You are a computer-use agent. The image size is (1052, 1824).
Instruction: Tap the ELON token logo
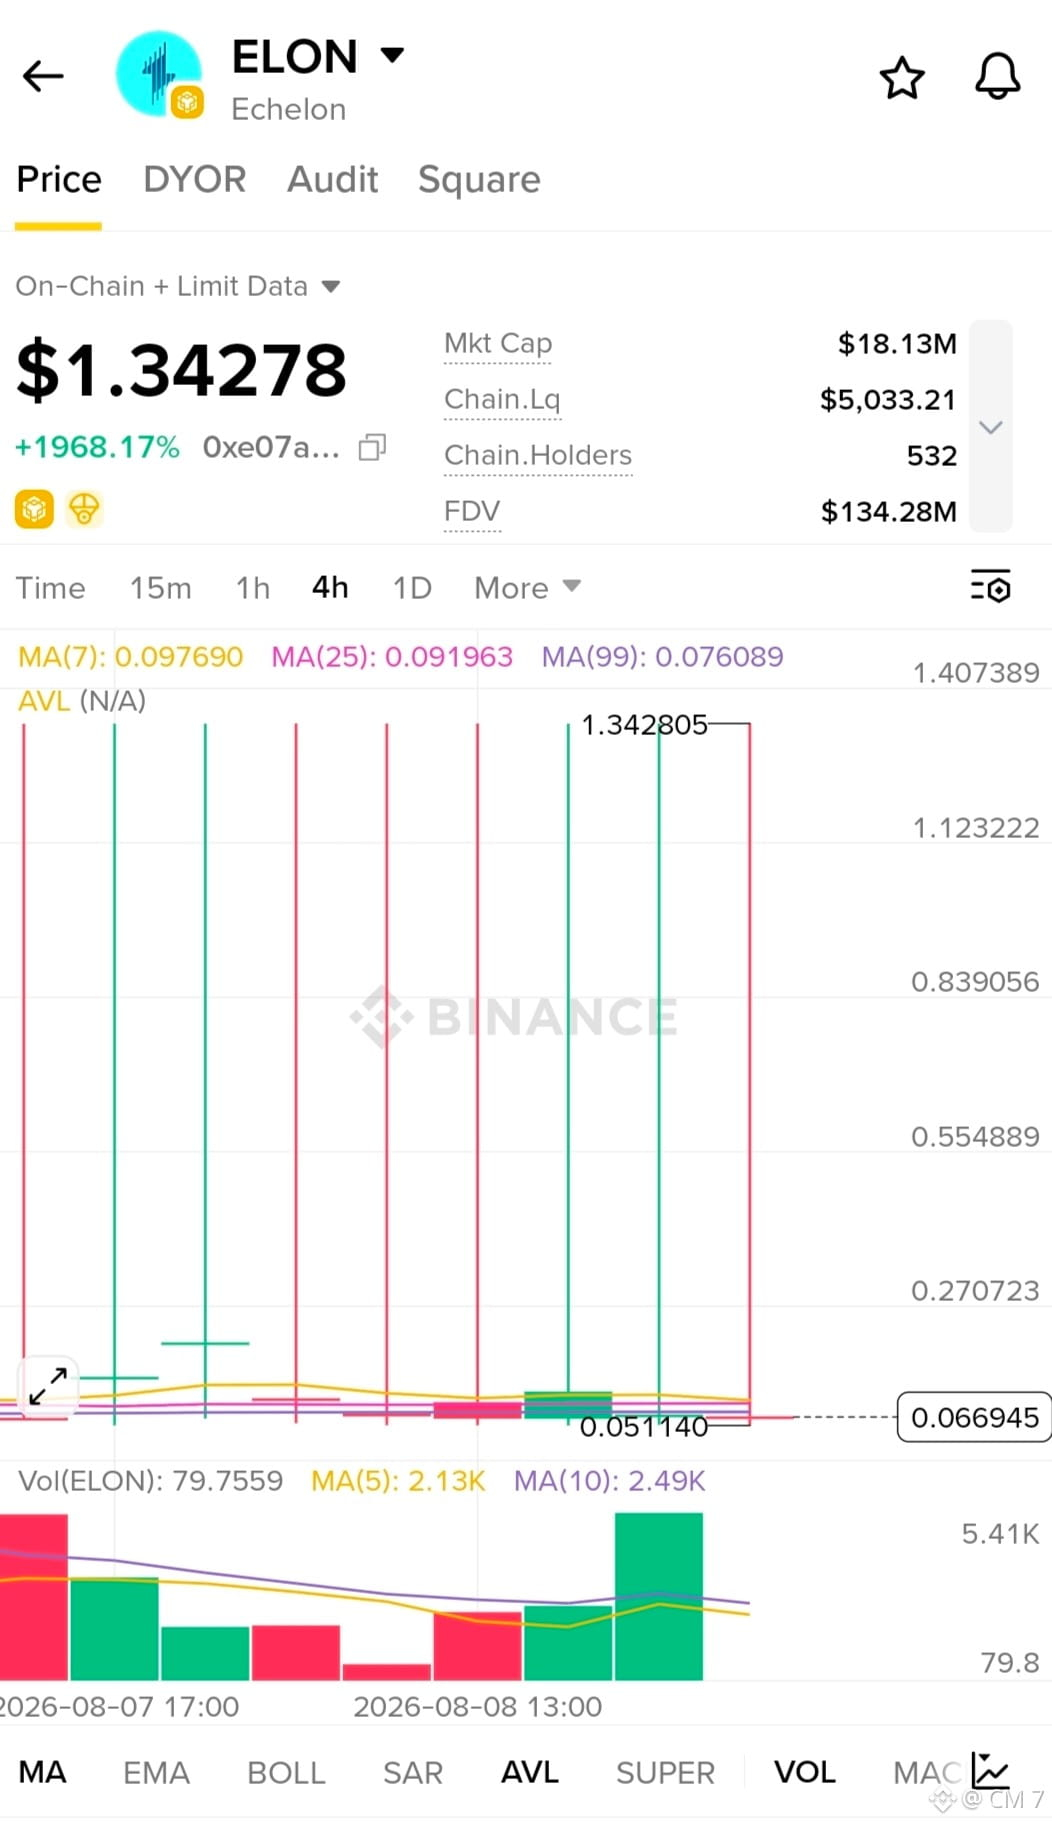coord(159,74)
